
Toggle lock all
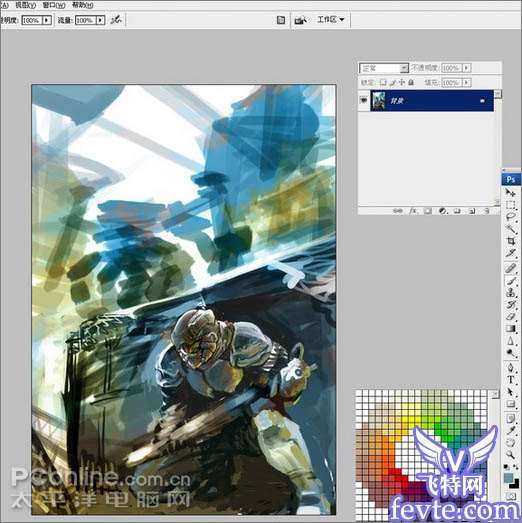click(411, 82)
